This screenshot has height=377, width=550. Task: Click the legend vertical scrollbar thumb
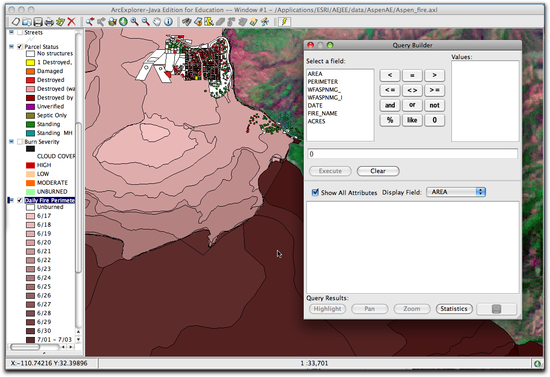(79, 197)
